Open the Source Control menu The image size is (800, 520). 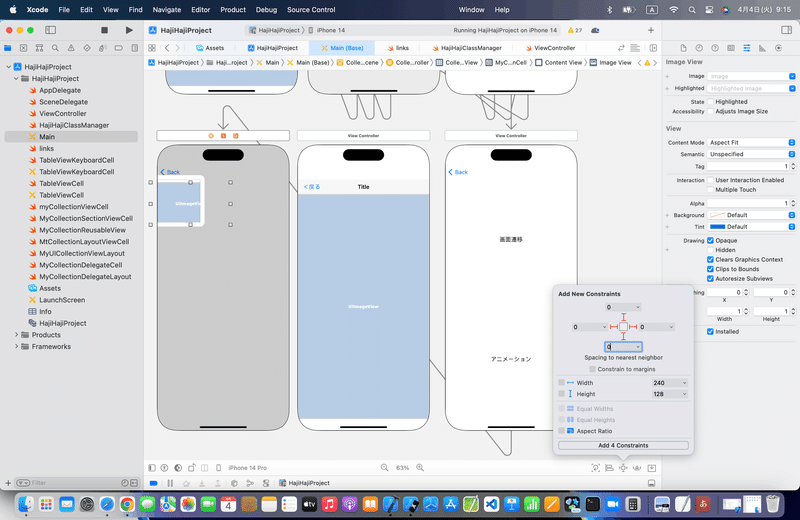(311, 10)
